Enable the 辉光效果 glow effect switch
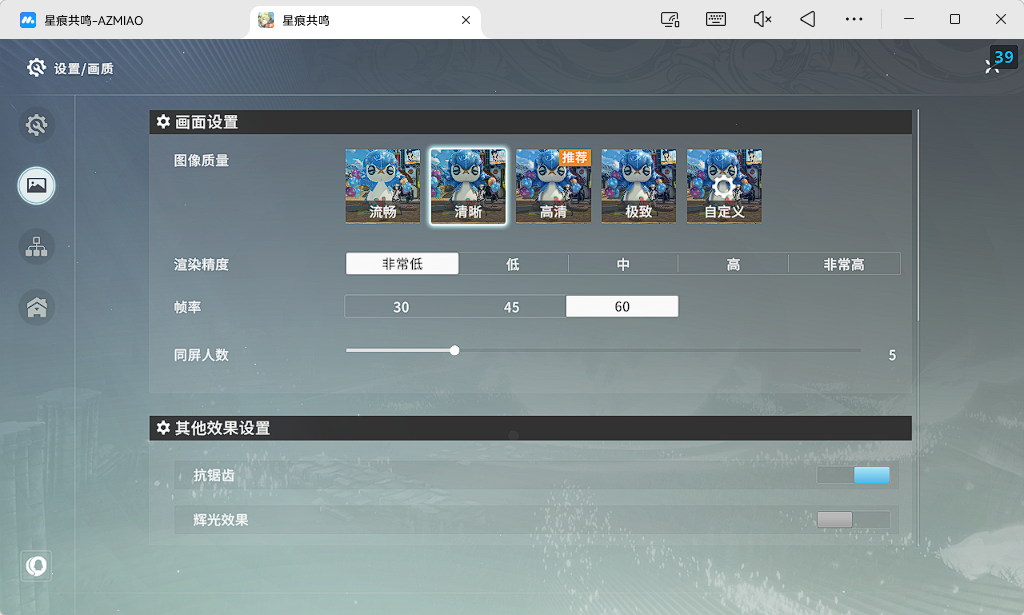Image resolution: width=1024 pixels, height=615 pixels. coord(853,520)
